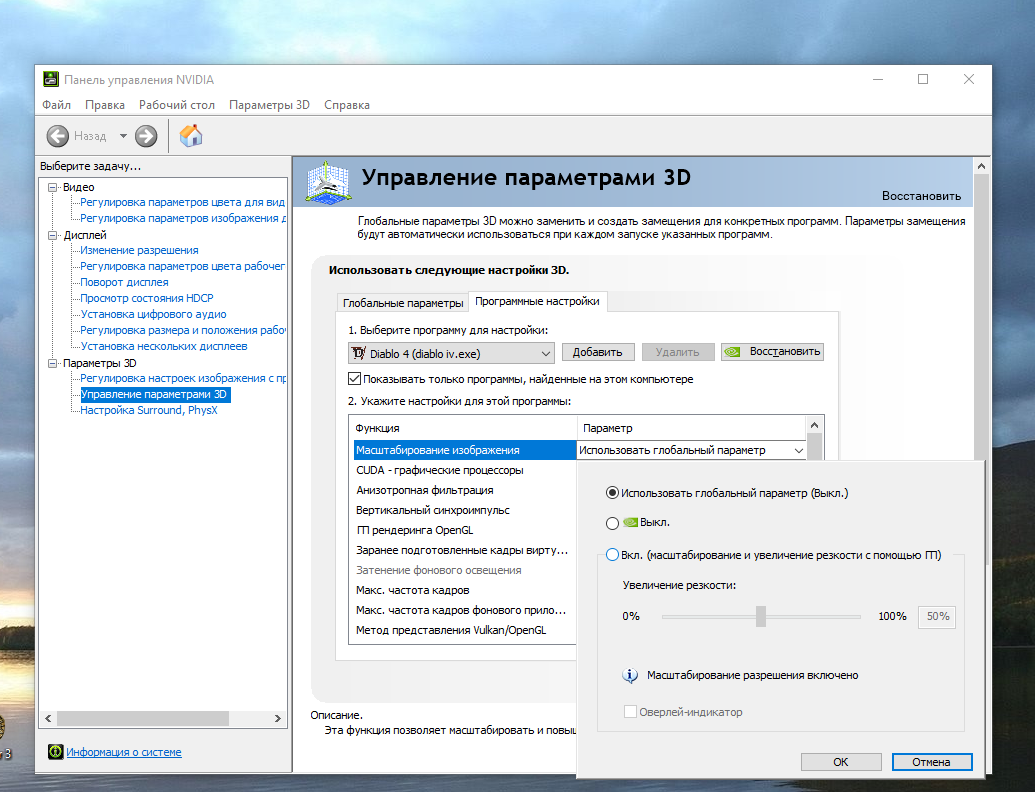
Task: Switch to the Программные настройки tab
Action: point(537,301)
